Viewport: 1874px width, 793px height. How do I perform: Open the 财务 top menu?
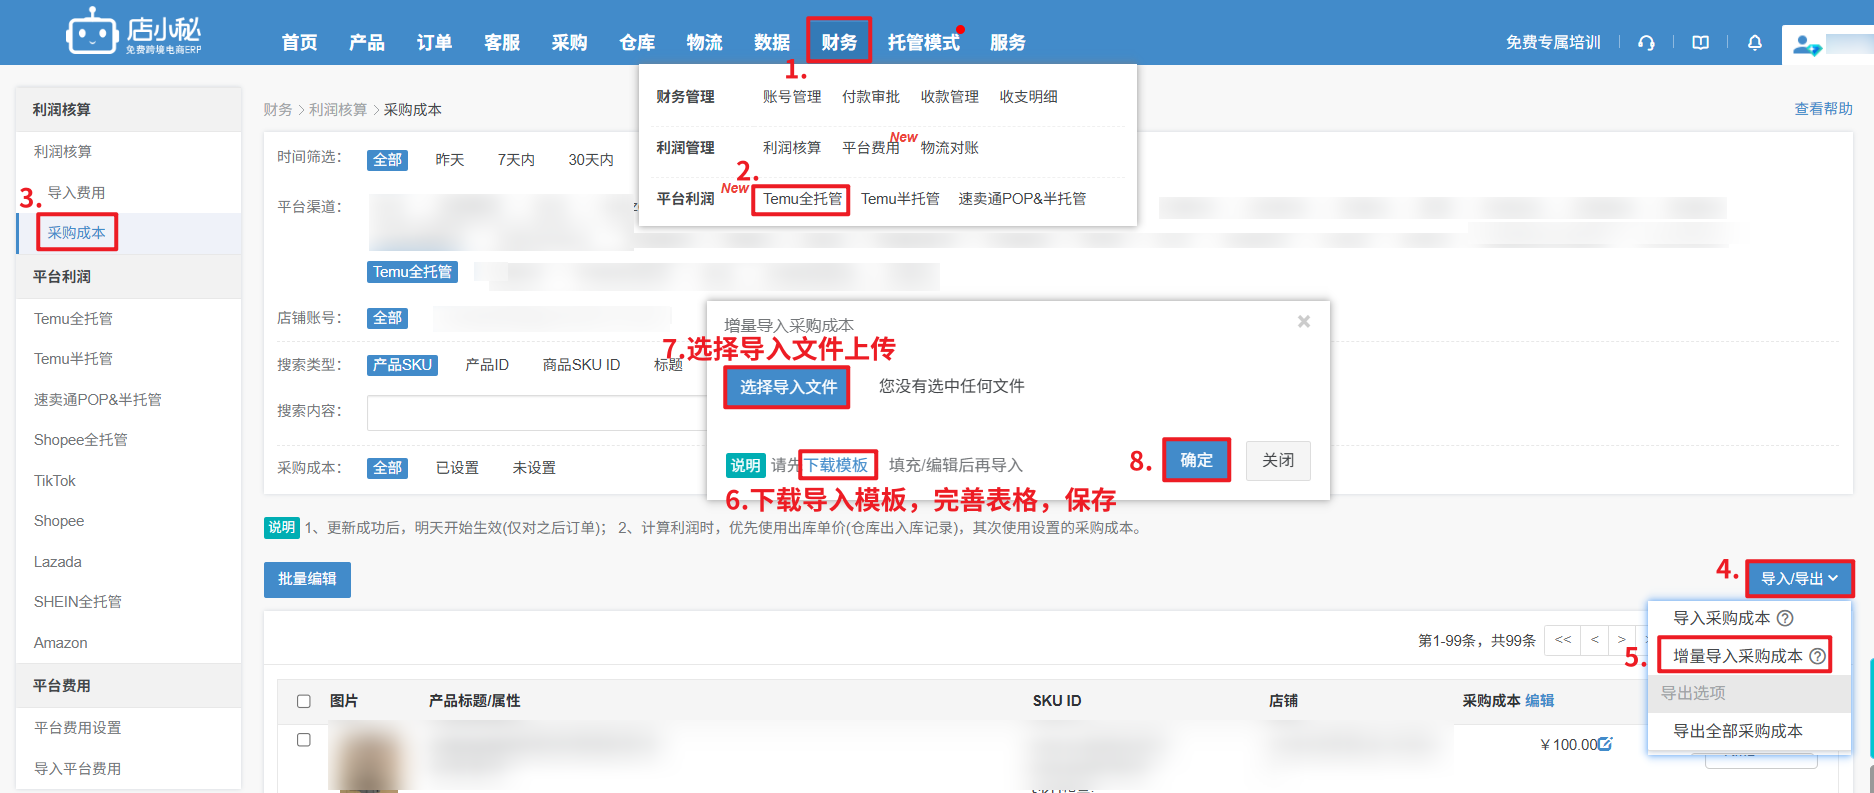(x=839, y=42)
